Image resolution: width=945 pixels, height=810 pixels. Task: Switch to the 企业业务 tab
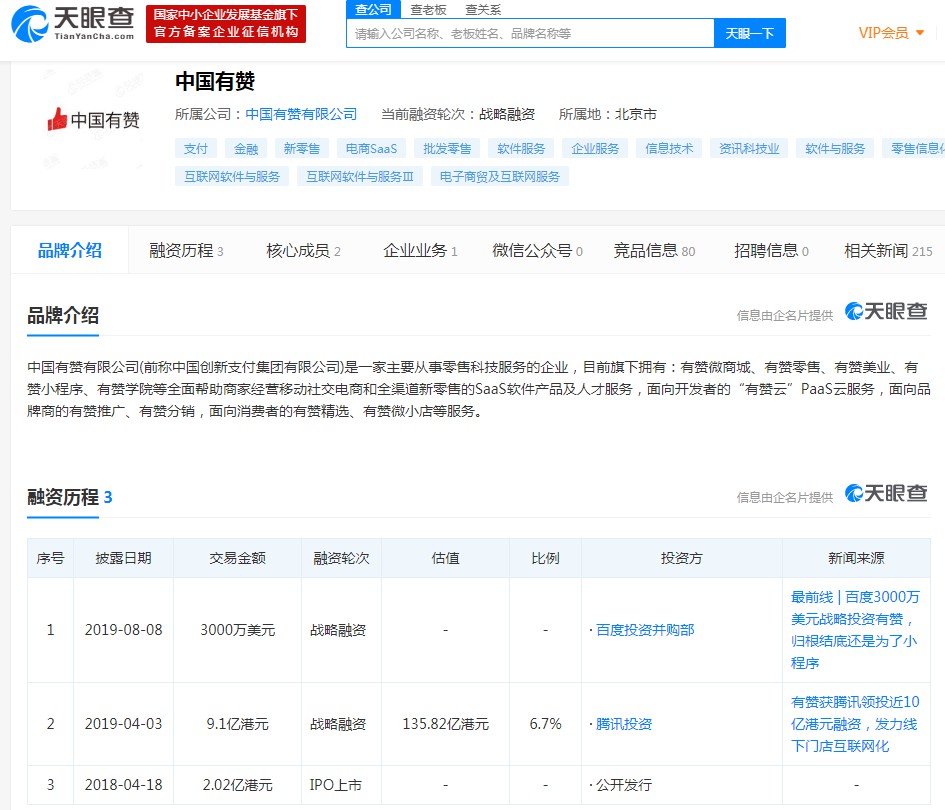(x=420, y=250)
